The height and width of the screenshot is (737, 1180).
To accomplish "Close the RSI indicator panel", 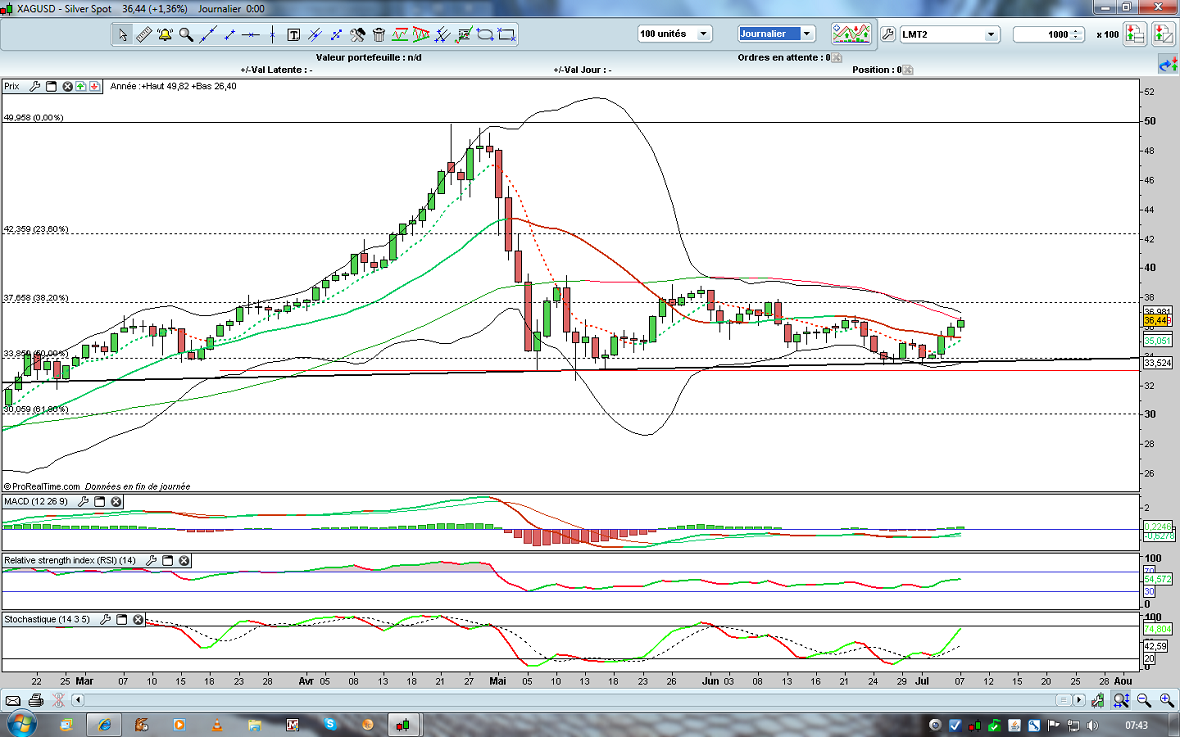I will pos(184,561).
